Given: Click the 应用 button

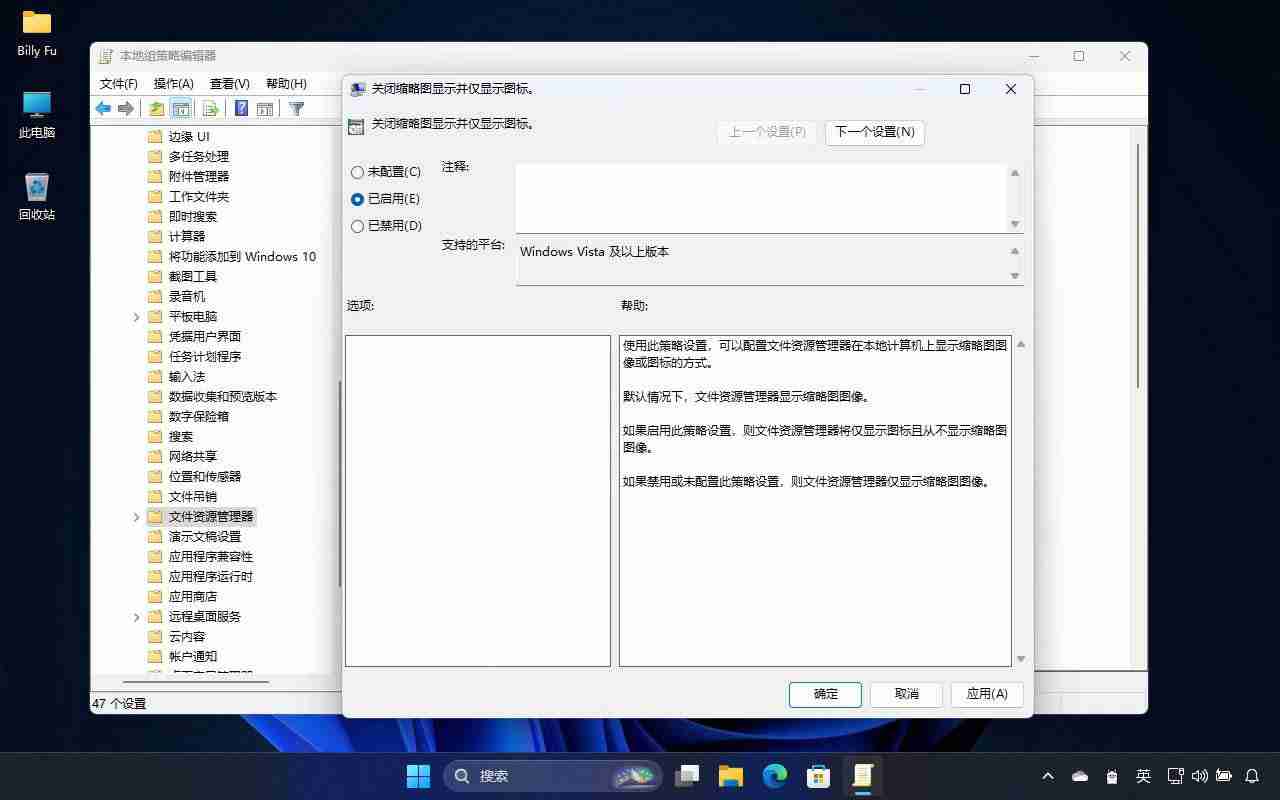Looking at the screenshot, I should point(986,694).
